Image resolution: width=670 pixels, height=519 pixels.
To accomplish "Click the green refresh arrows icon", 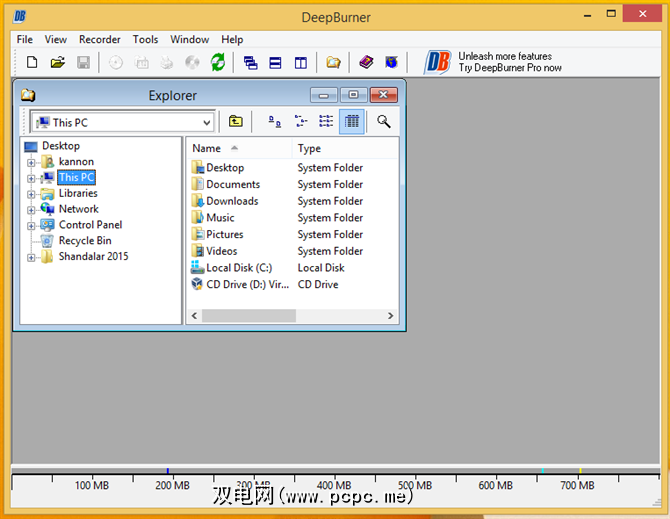I will [218, 63].
